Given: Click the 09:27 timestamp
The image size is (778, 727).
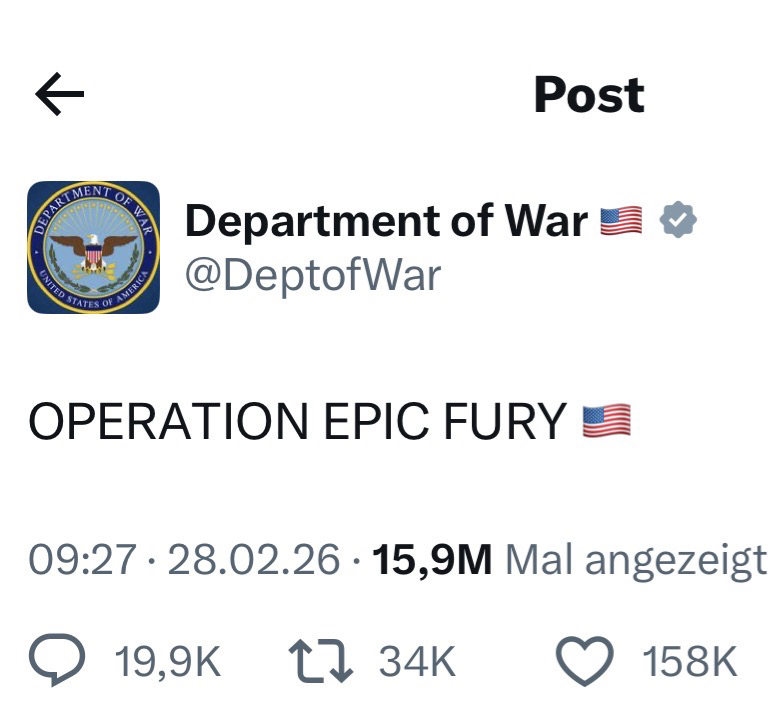Looking at the screenshot, I should (x=82, y=560).
